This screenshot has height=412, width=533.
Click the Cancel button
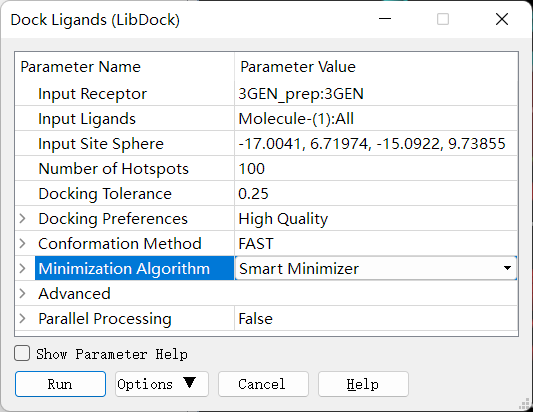tap(263, 384)
